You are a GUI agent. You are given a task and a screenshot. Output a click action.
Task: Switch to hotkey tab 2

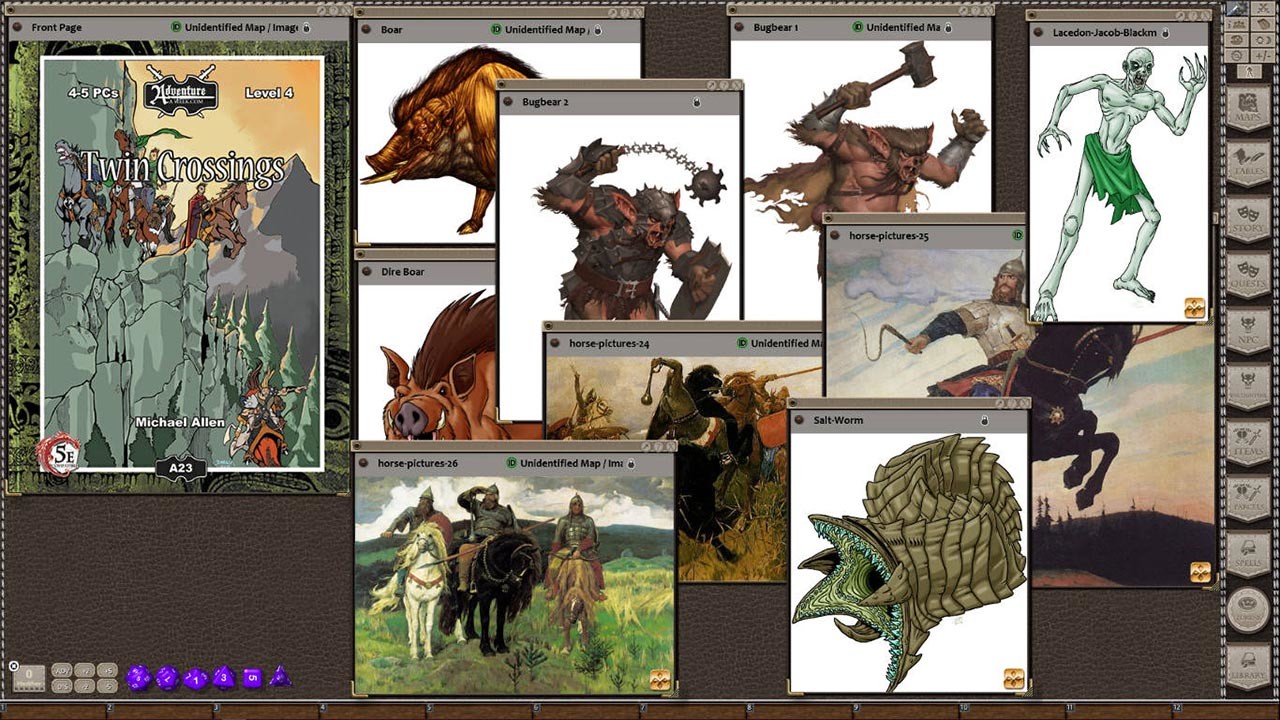click(110, 709)
